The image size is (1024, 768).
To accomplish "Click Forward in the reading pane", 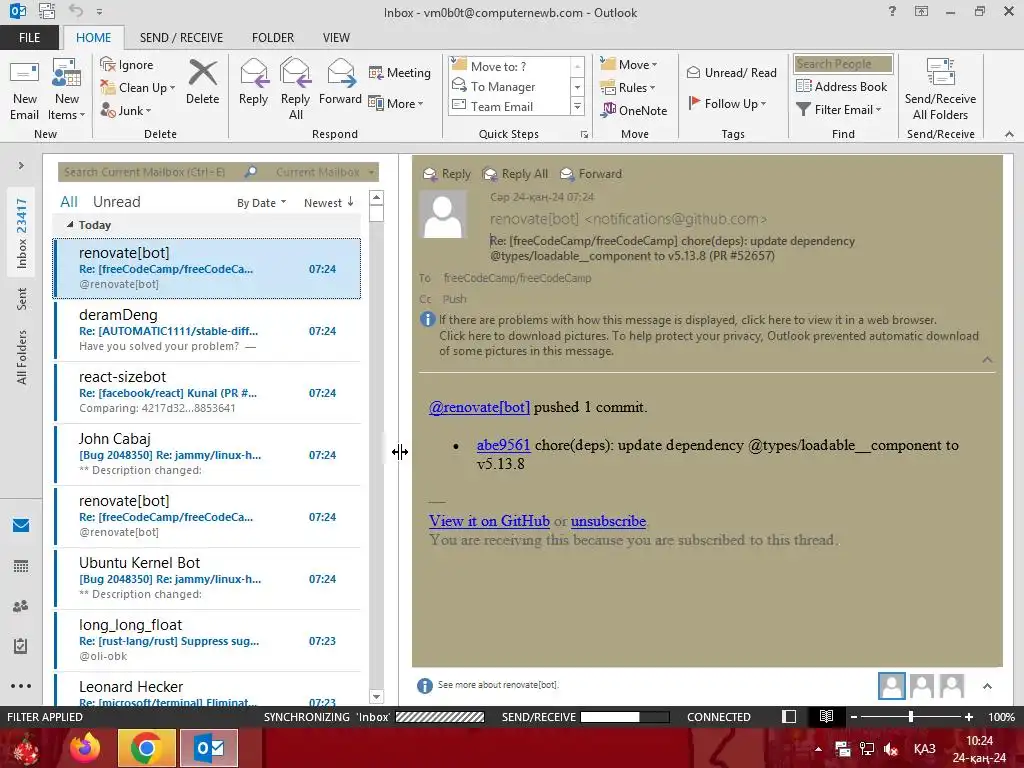I will coord(591,174).
